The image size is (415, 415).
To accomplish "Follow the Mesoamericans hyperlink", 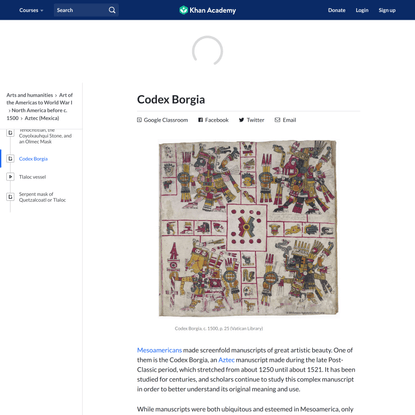I will (159, 350).
